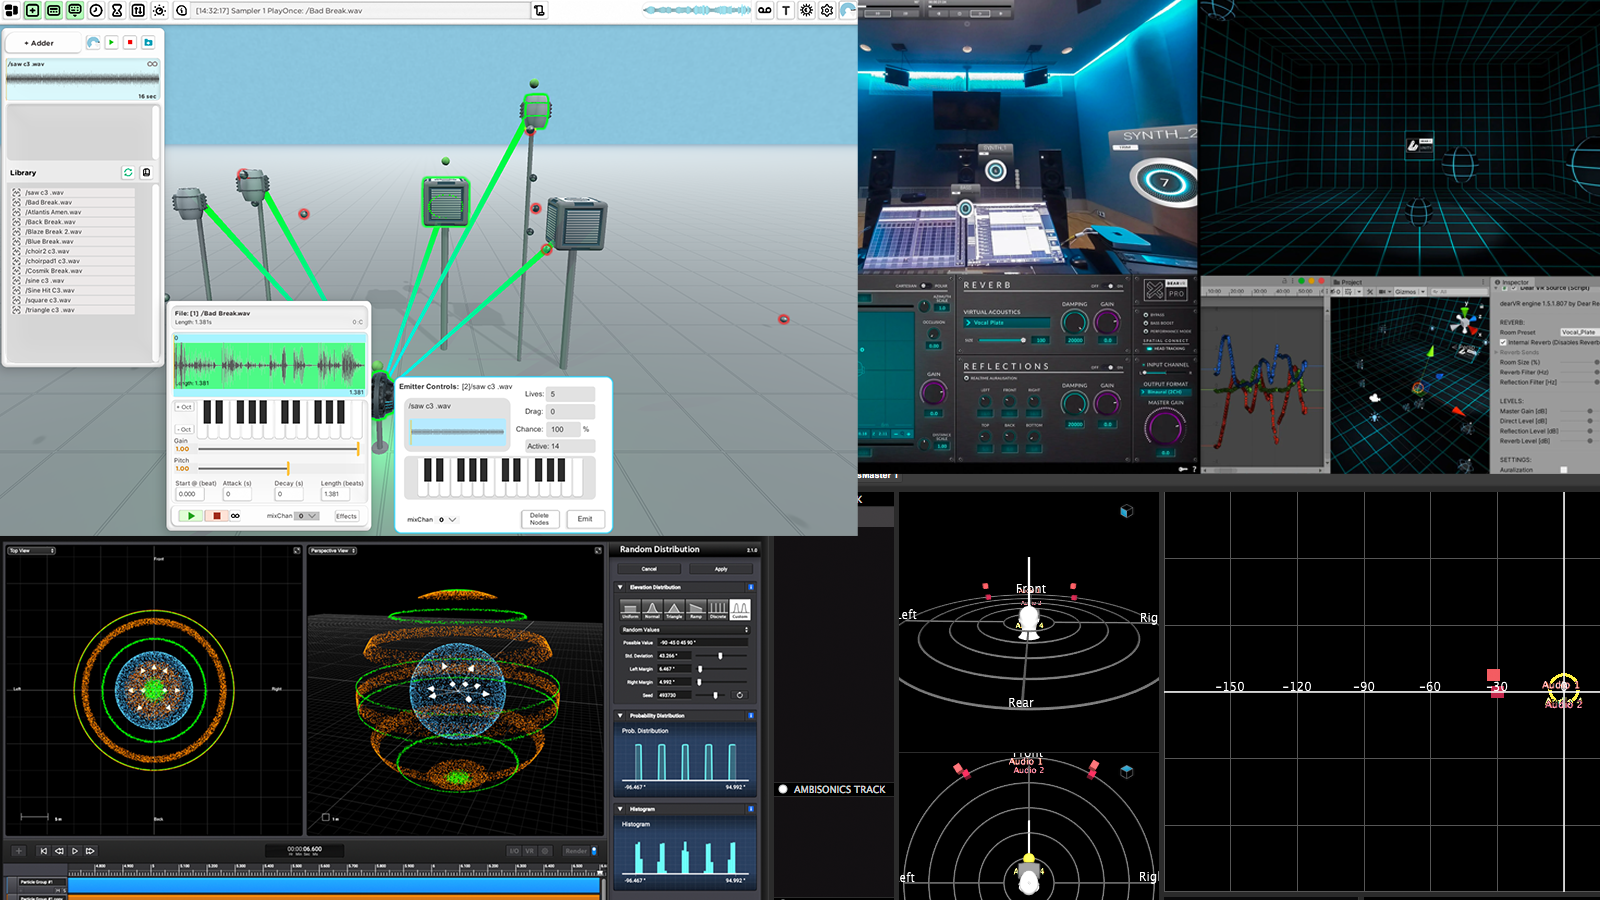This screenshot has width=1600, height=900.
Task: Enable the Internal Reverb checkbox in the dearVR inspector
Action: pos(1505,341)
